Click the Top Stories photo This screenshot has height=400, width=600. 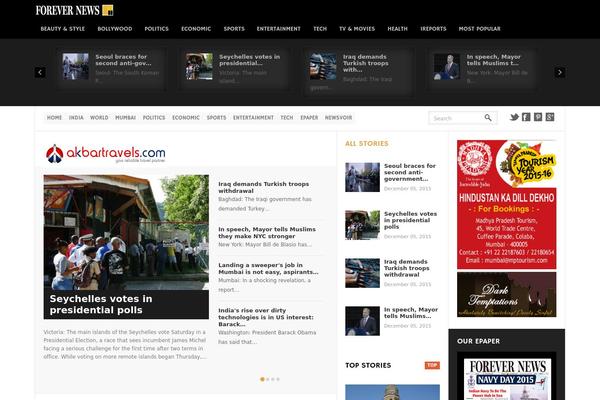point(392,392)
